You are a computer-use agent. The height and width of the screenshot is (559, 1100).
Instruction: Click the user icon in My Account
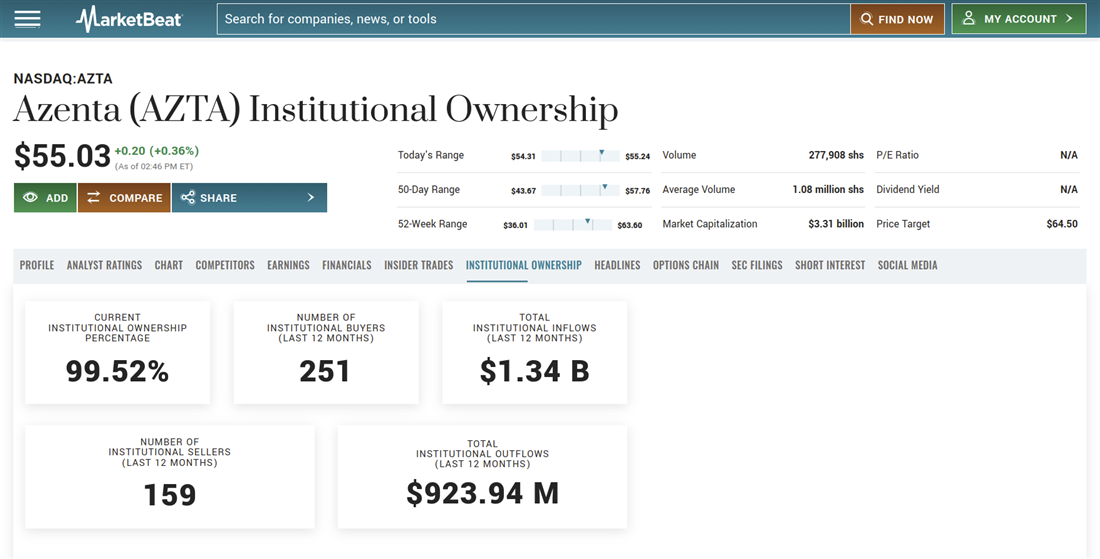(x=969, y=19)
